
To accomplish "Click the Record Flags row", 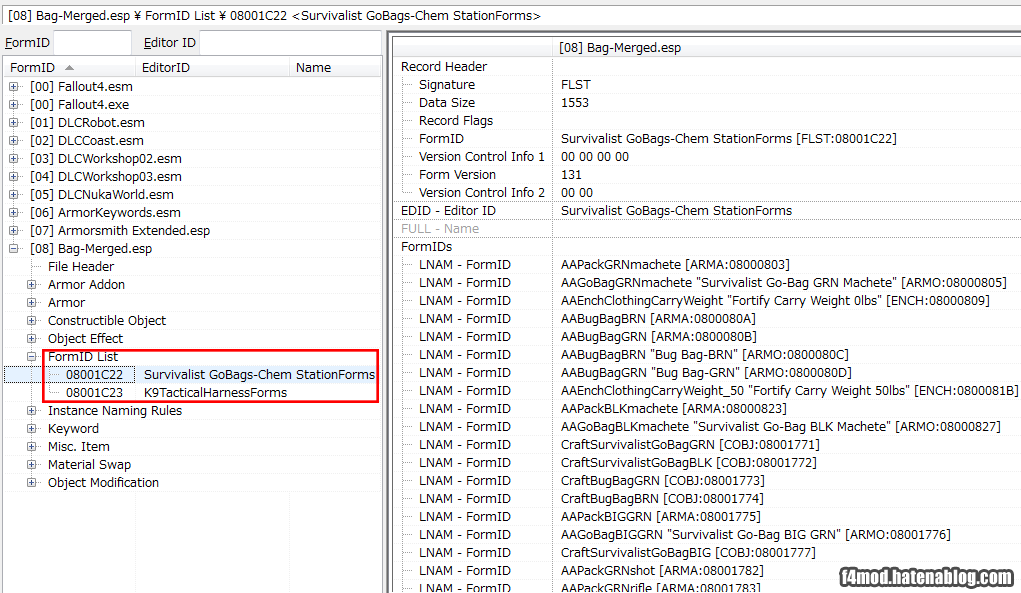I will 707,120.
